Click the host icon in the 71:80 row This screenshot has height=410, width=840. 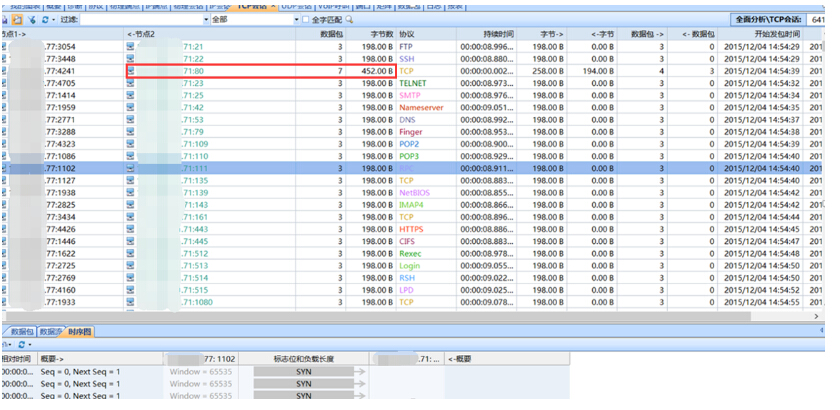click(131, 72)
